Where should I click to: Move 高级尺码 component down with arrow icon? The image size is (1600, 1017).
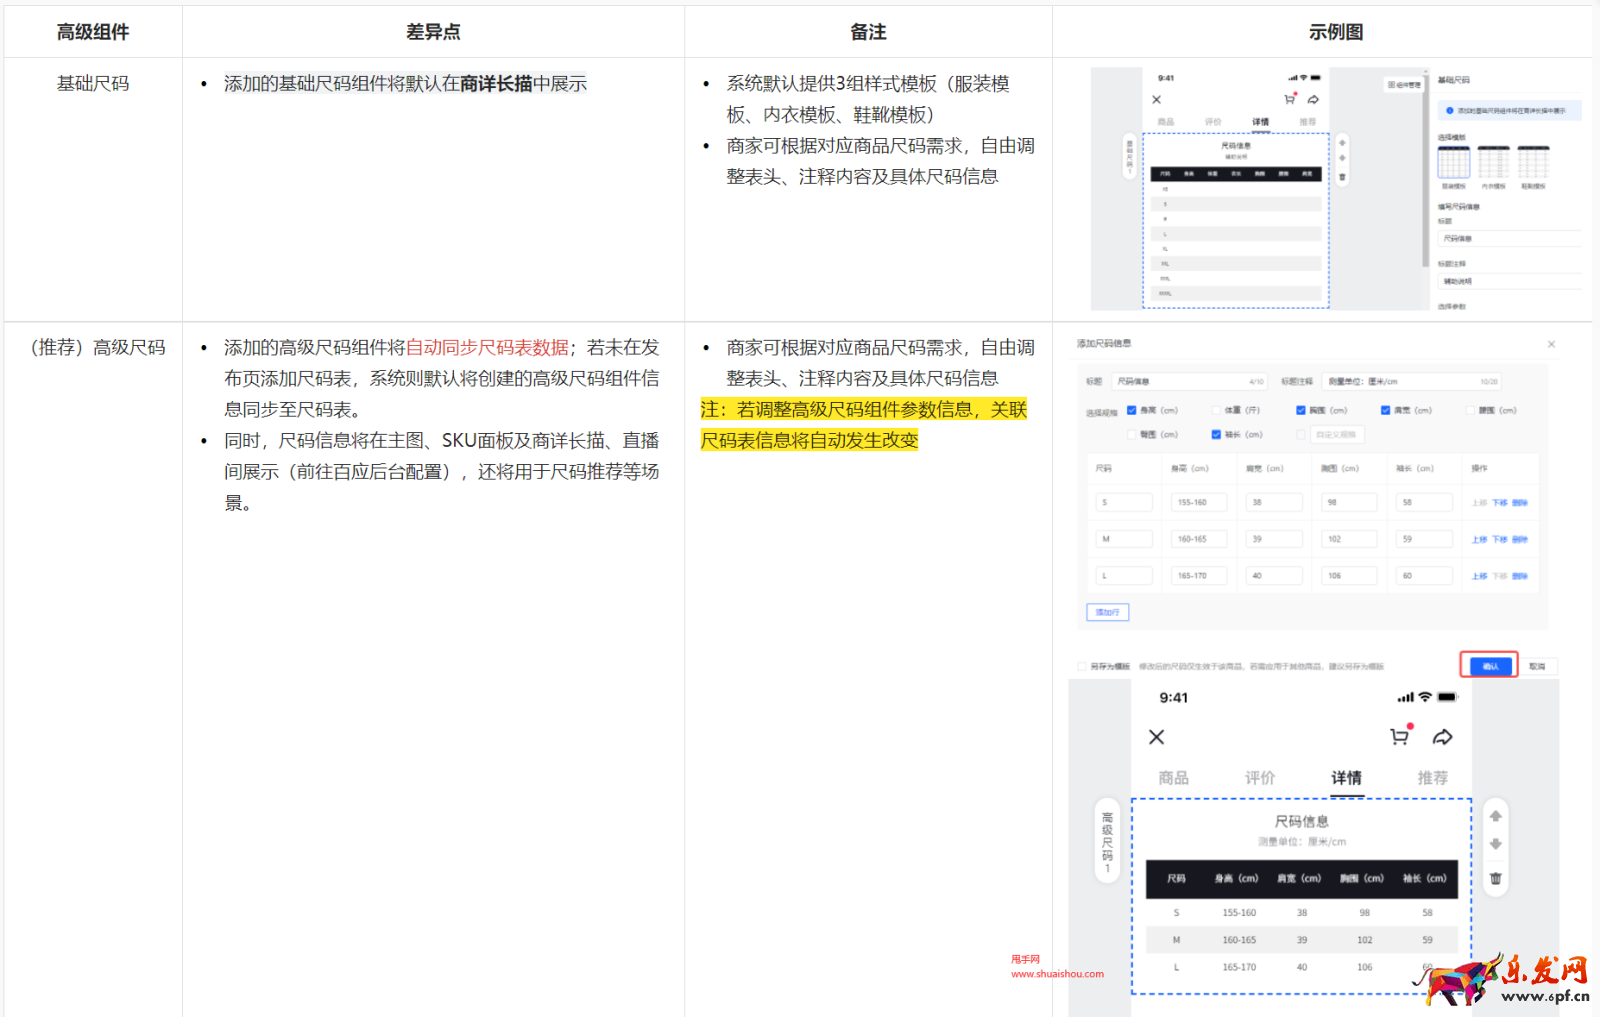pos(1495,844)
